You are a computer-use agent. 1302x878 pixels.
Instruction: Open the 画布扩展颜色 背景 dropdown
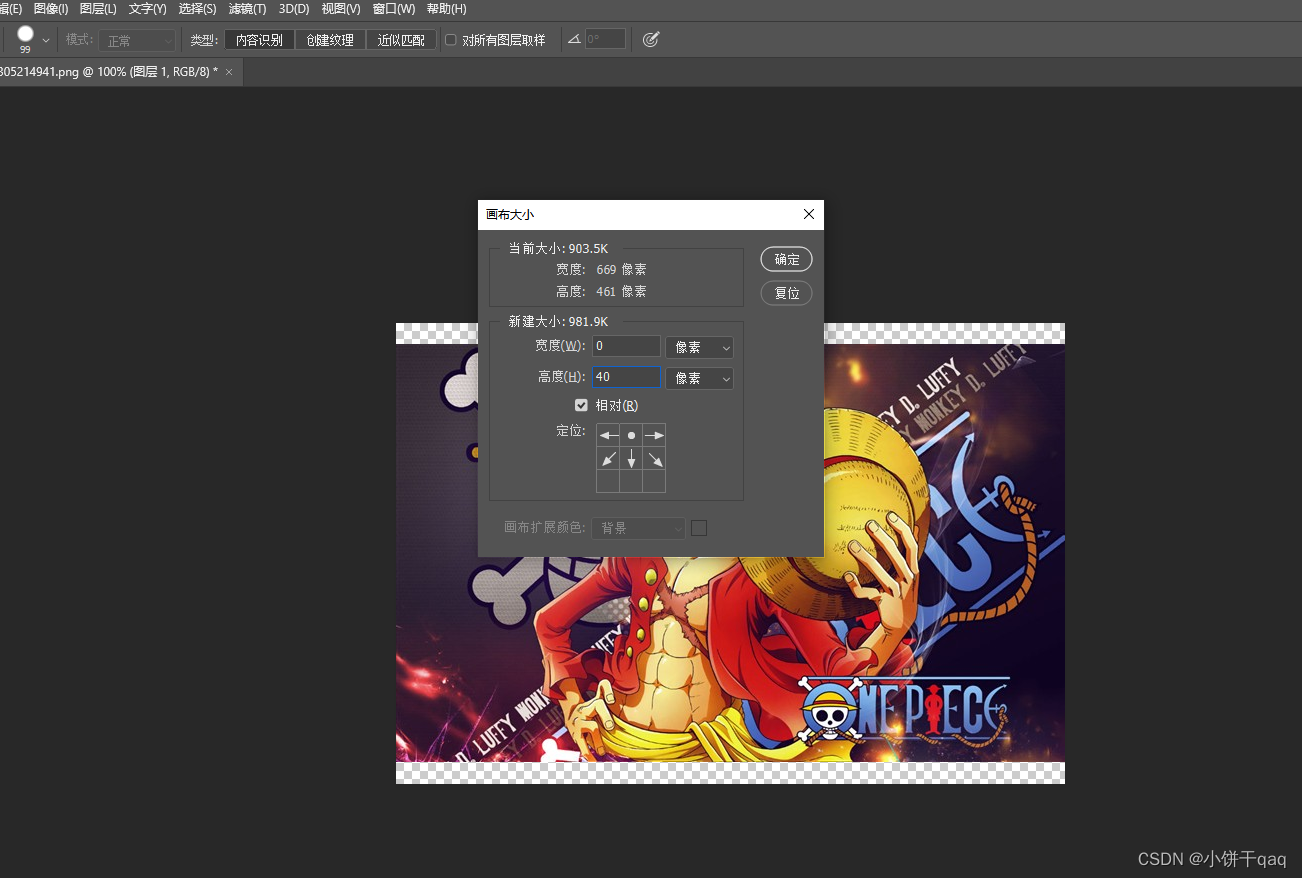(638, 528)
